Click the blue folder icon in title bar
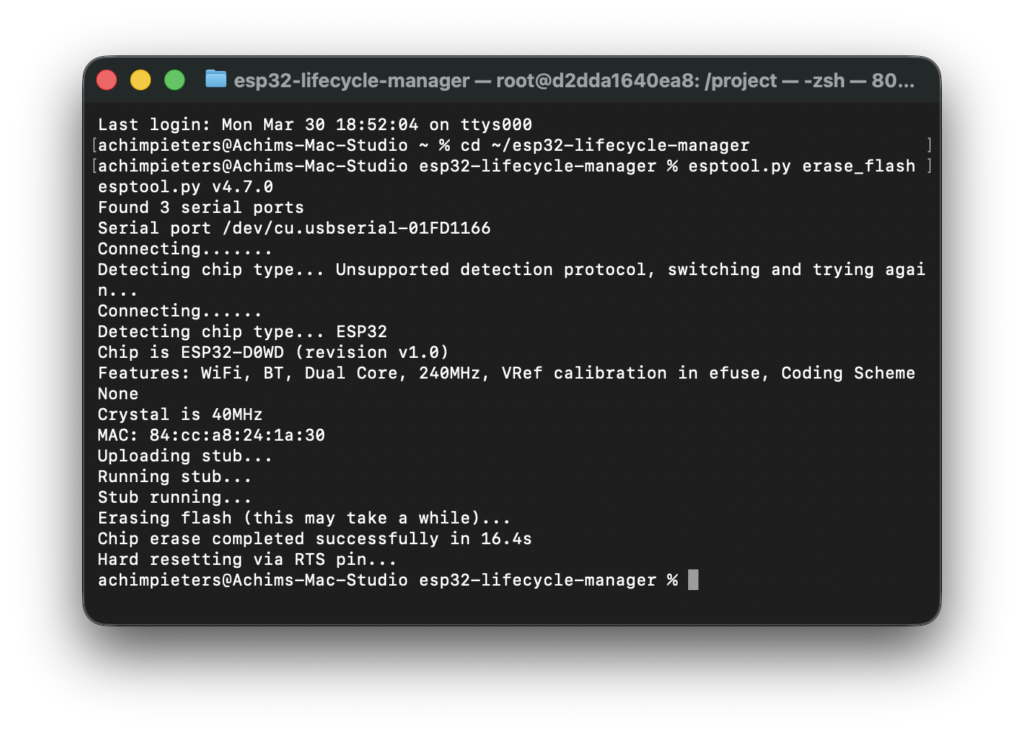This screenshot has width=1024, height=735. 215,80
